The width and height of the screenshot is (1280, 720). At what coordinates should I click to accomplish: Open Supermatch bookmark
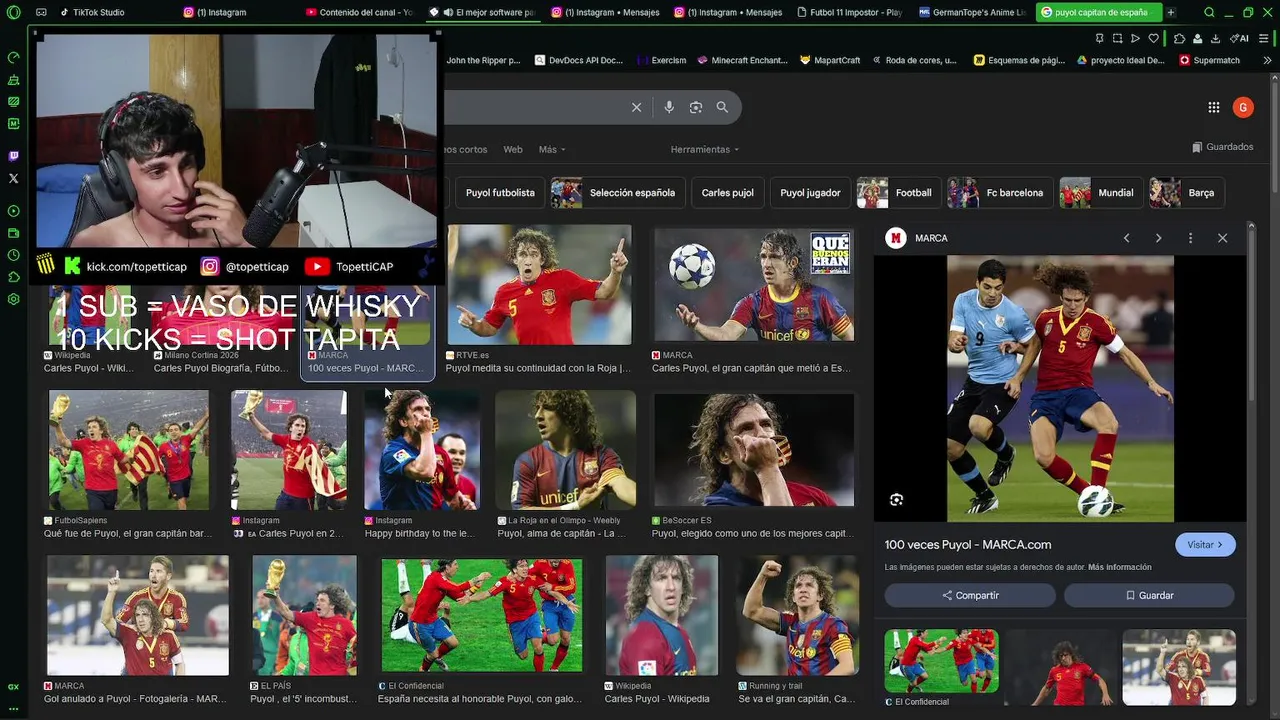pos(1210,60)
